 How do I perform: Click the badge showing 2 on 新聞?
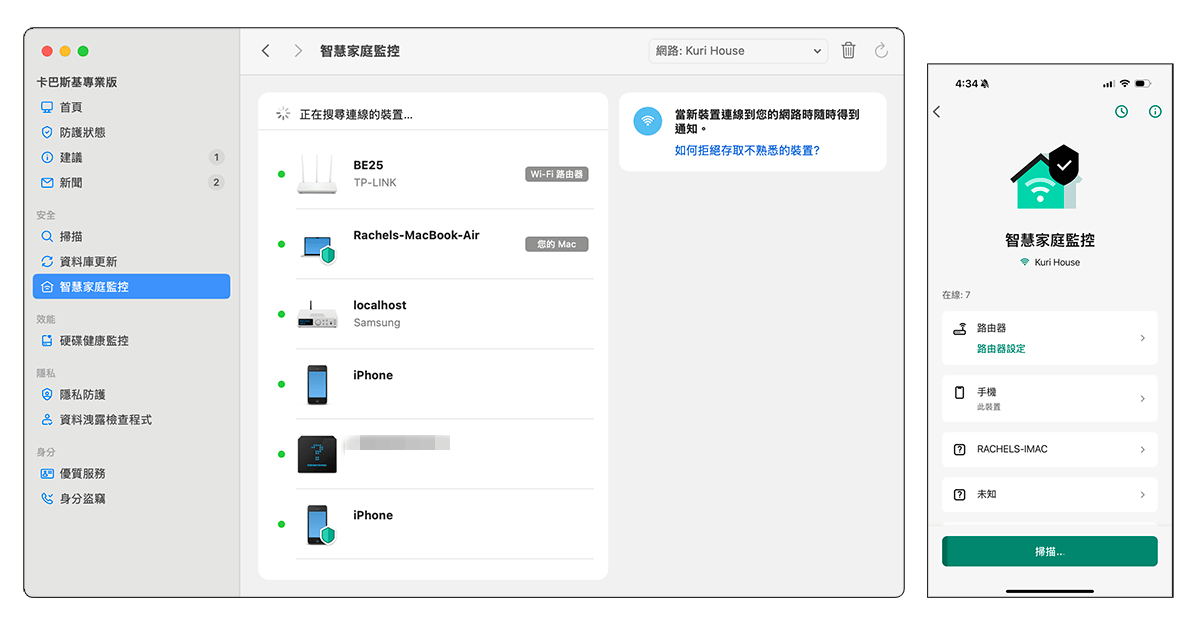216,182
